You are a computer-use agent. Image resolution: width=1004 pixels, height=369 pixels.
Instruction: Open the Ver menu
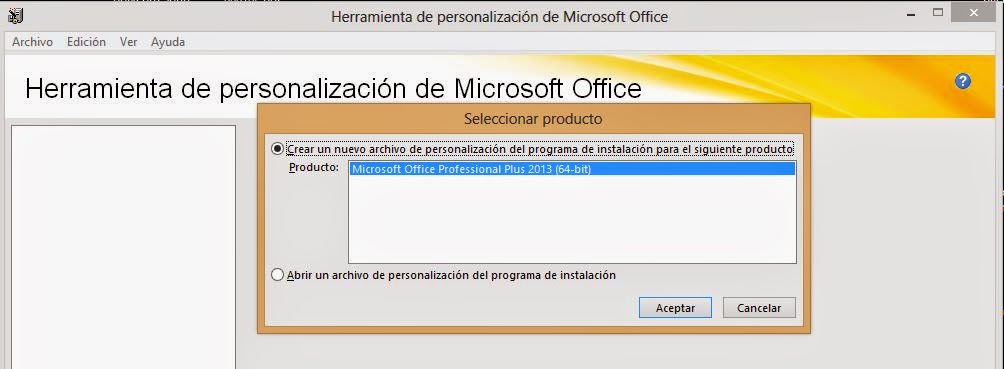129,42
